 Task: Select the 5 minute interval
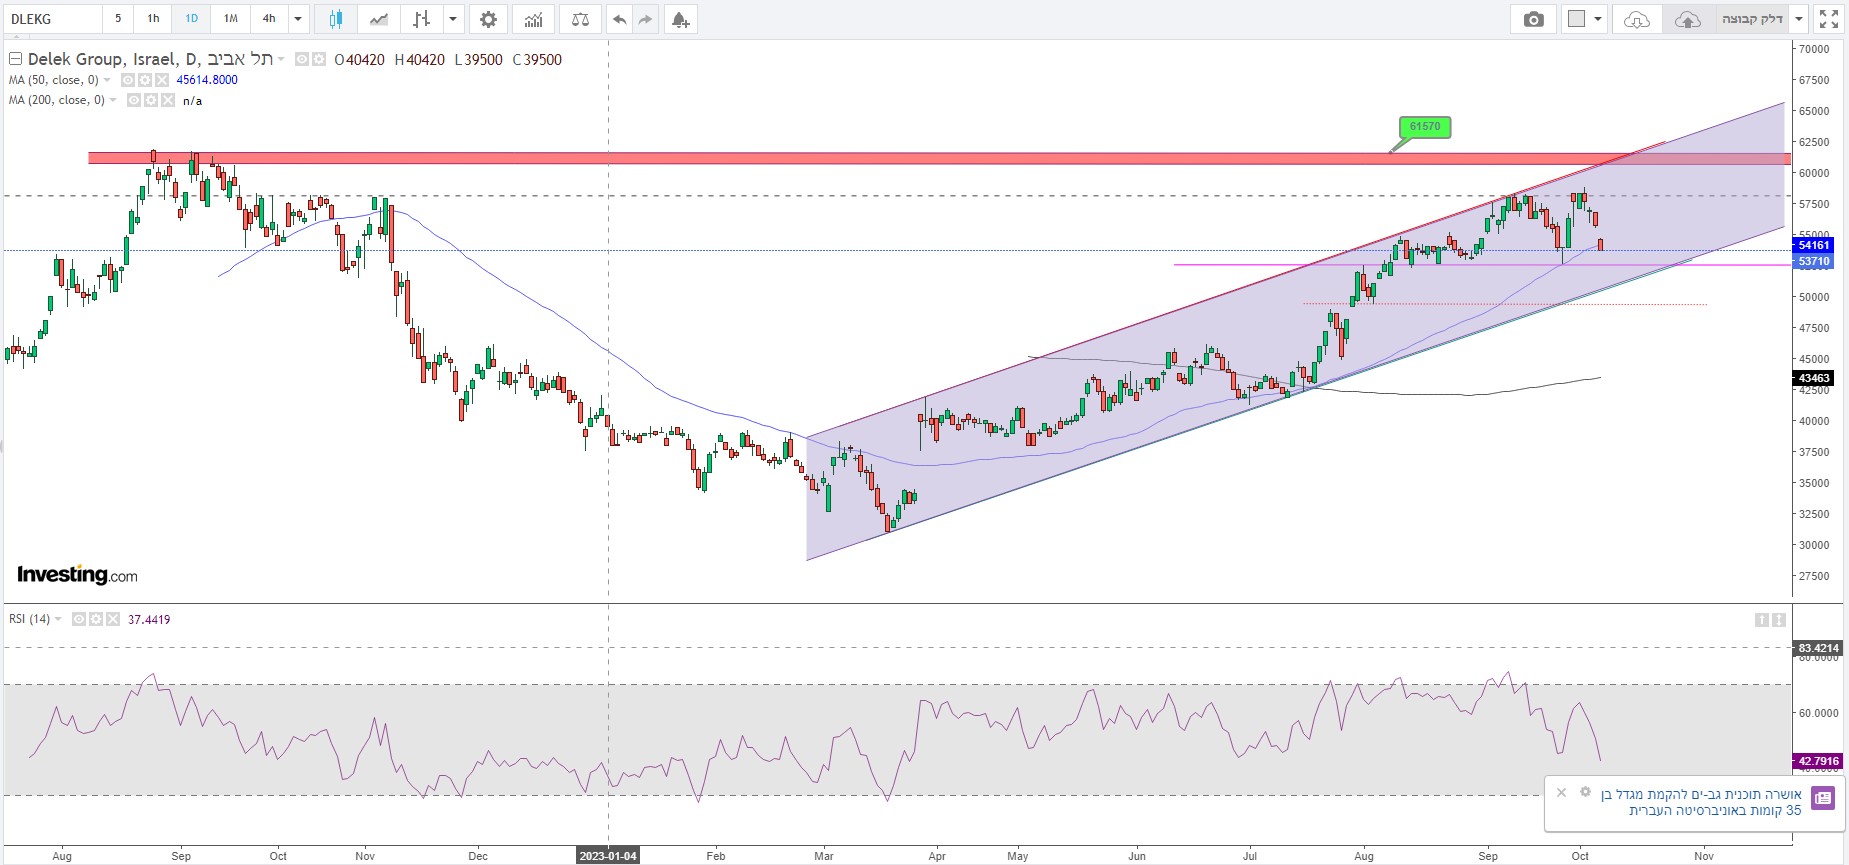pyautogui.click(x=118, y=19)
